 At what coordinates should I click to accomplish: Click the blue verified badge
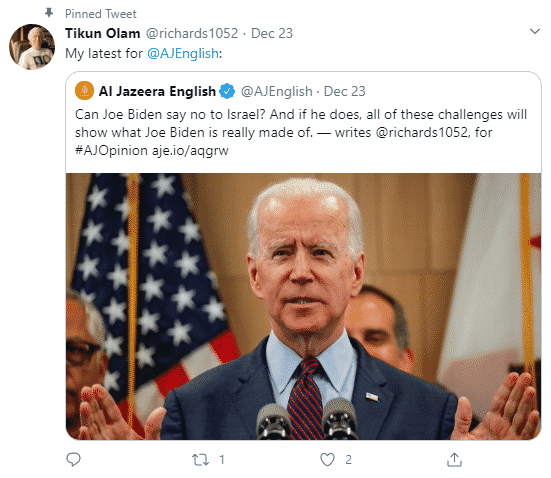[x=227, y=91]
